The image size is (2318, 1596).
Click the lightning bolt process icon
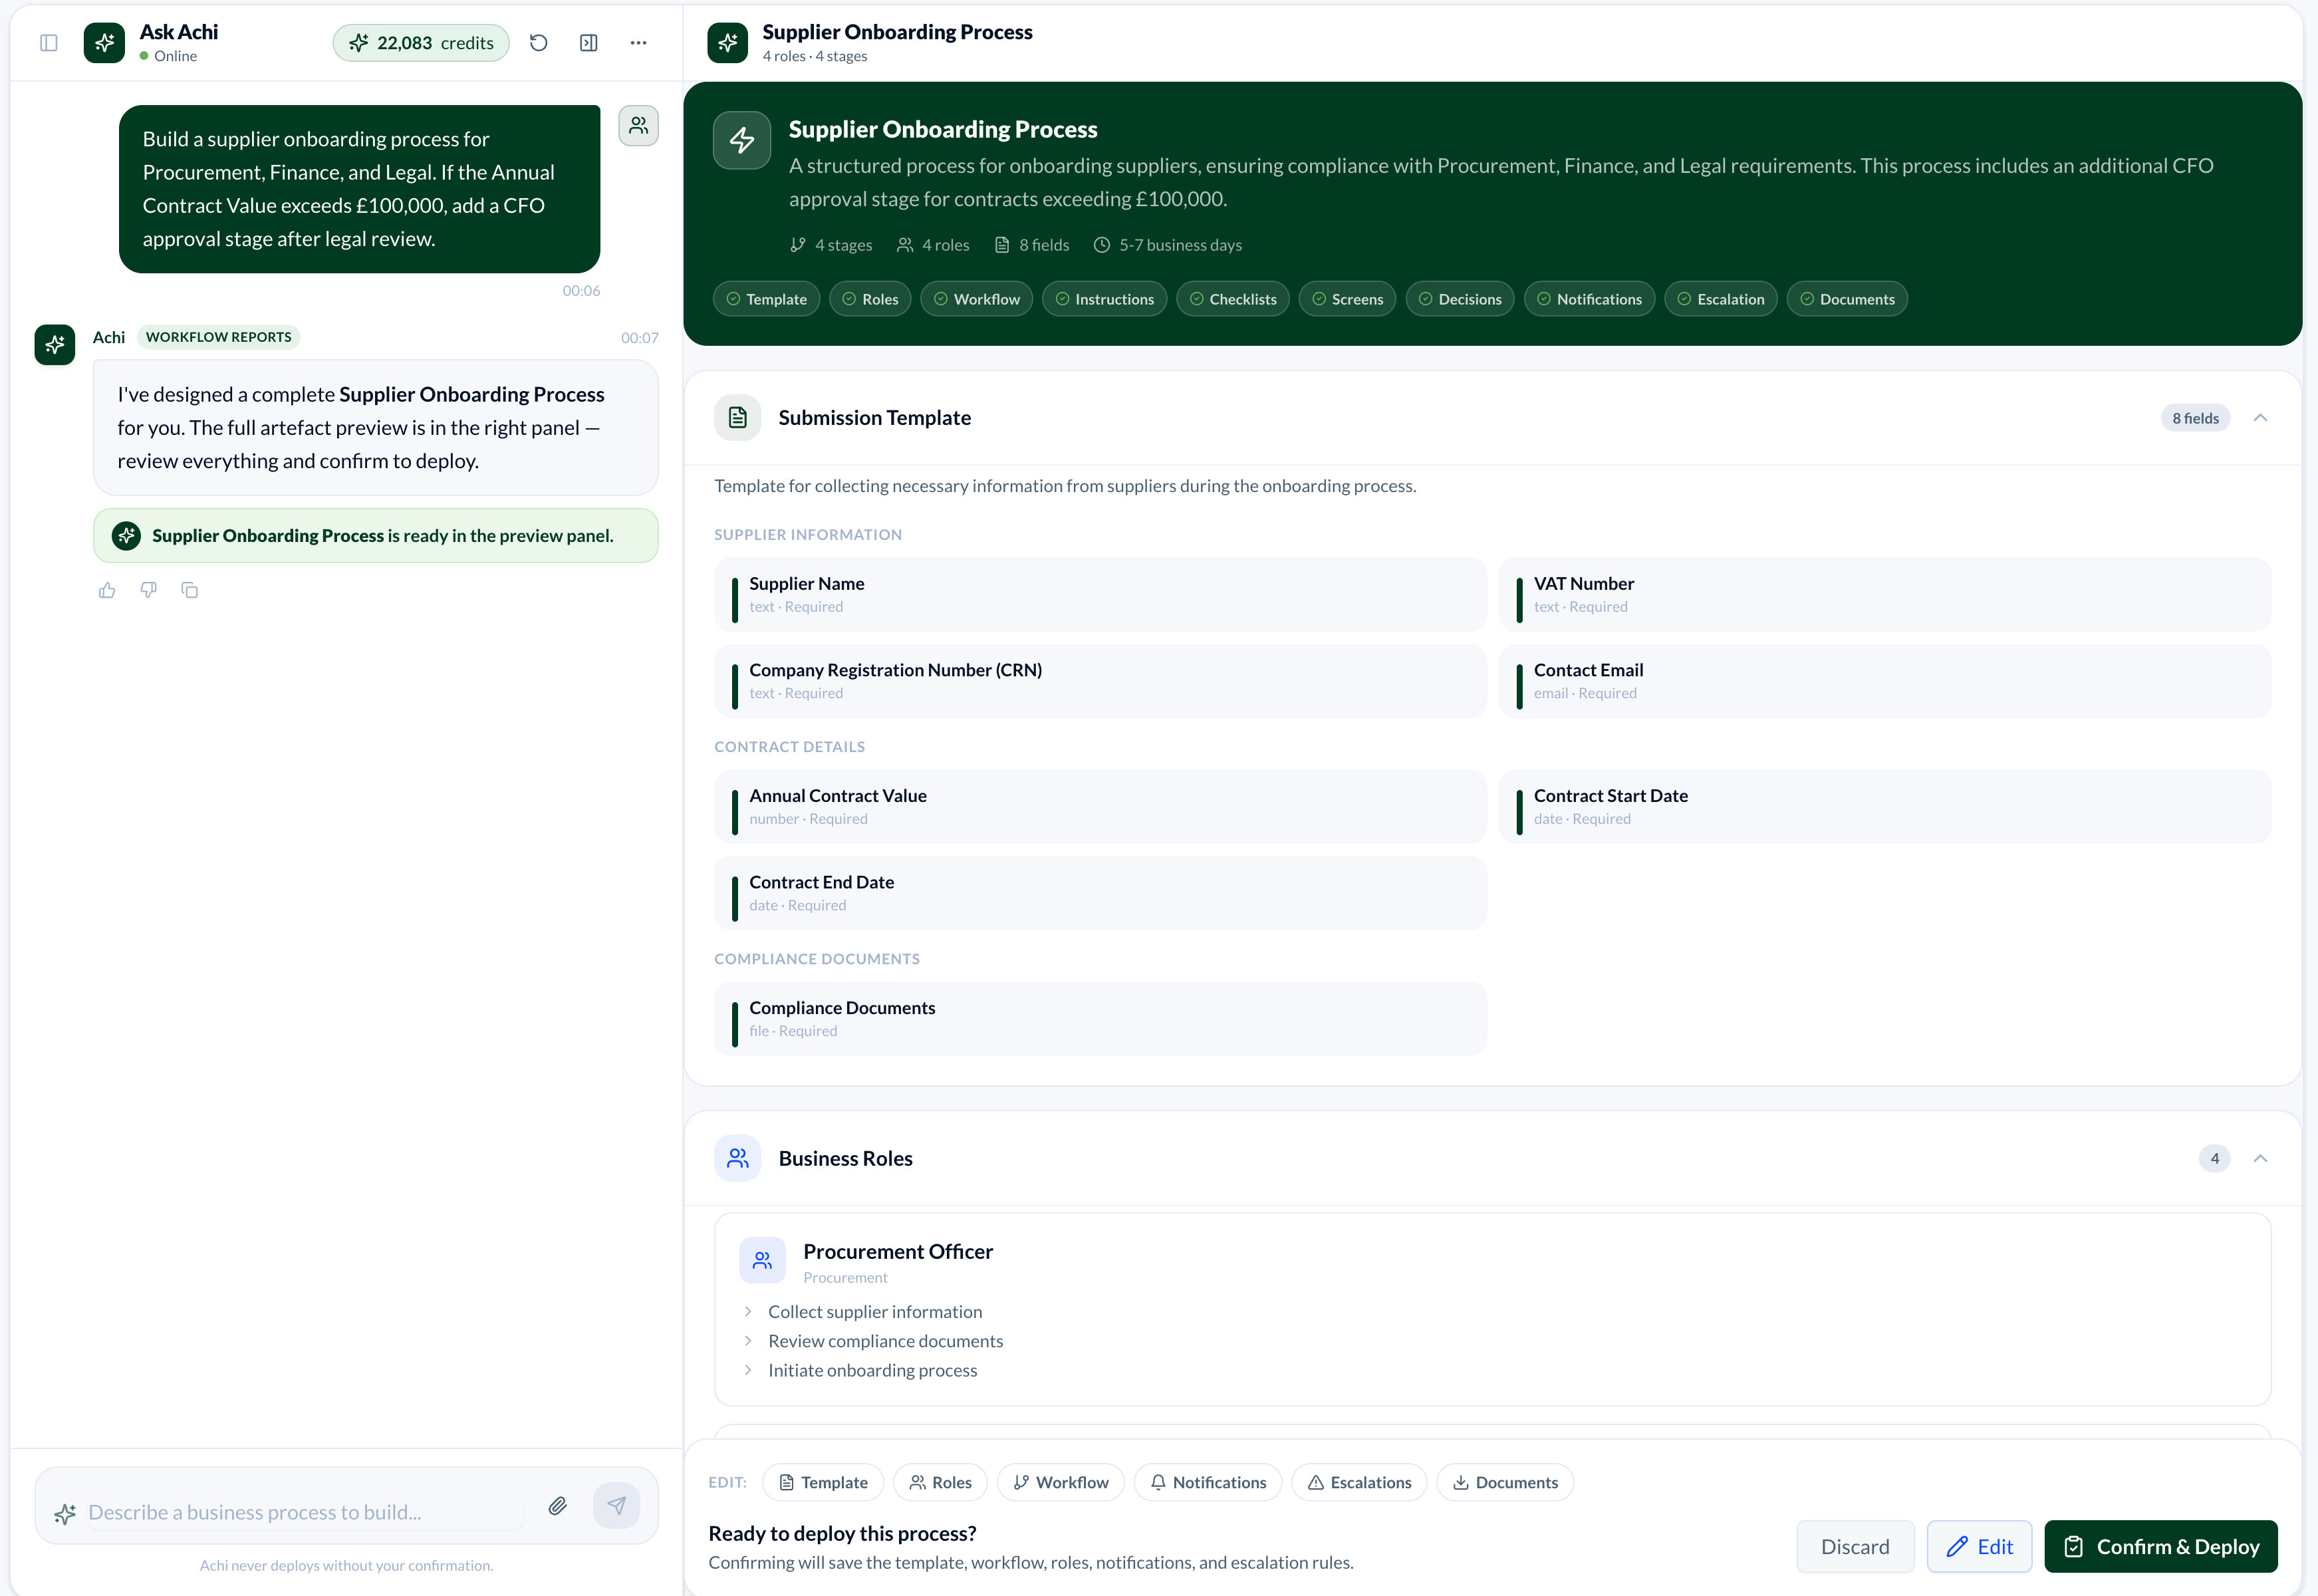[x=742, y=141]
